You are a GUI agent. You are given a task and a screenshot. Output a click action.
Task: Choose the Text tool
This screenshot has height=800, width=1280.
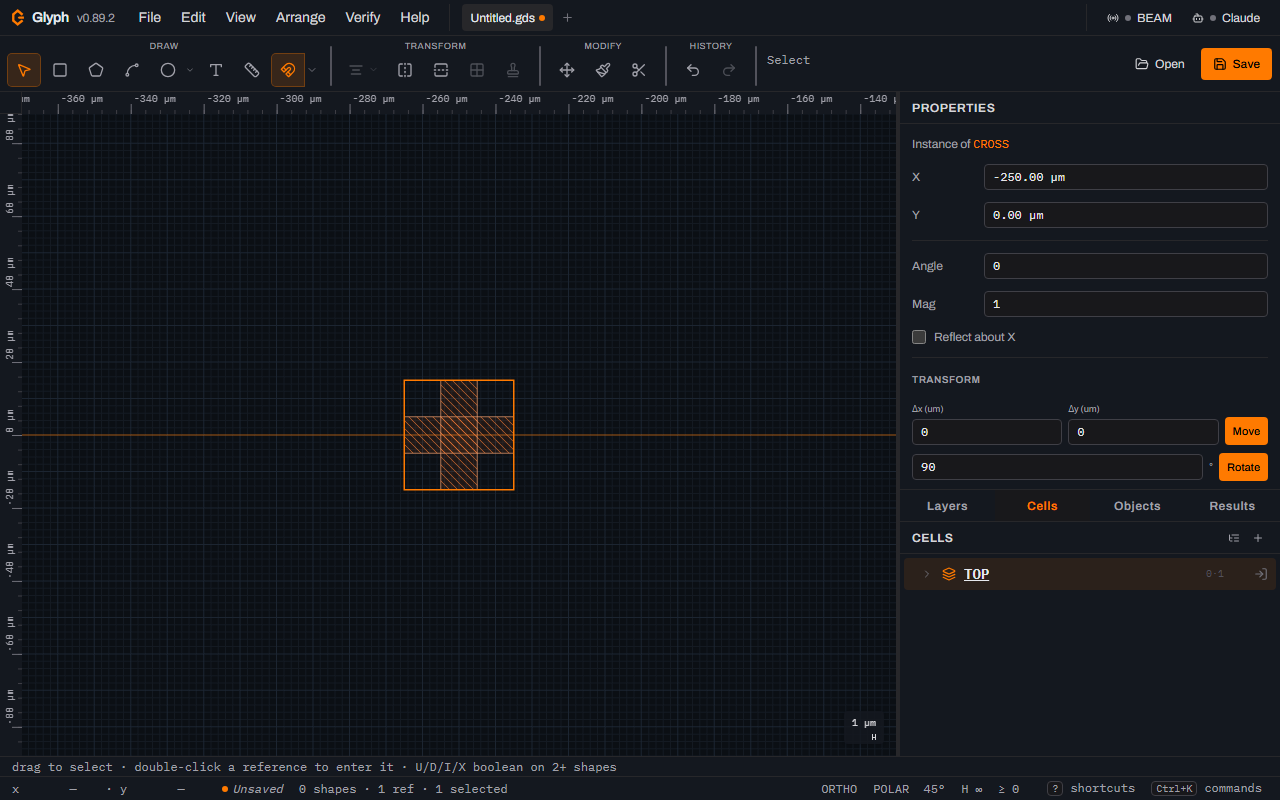216,70
